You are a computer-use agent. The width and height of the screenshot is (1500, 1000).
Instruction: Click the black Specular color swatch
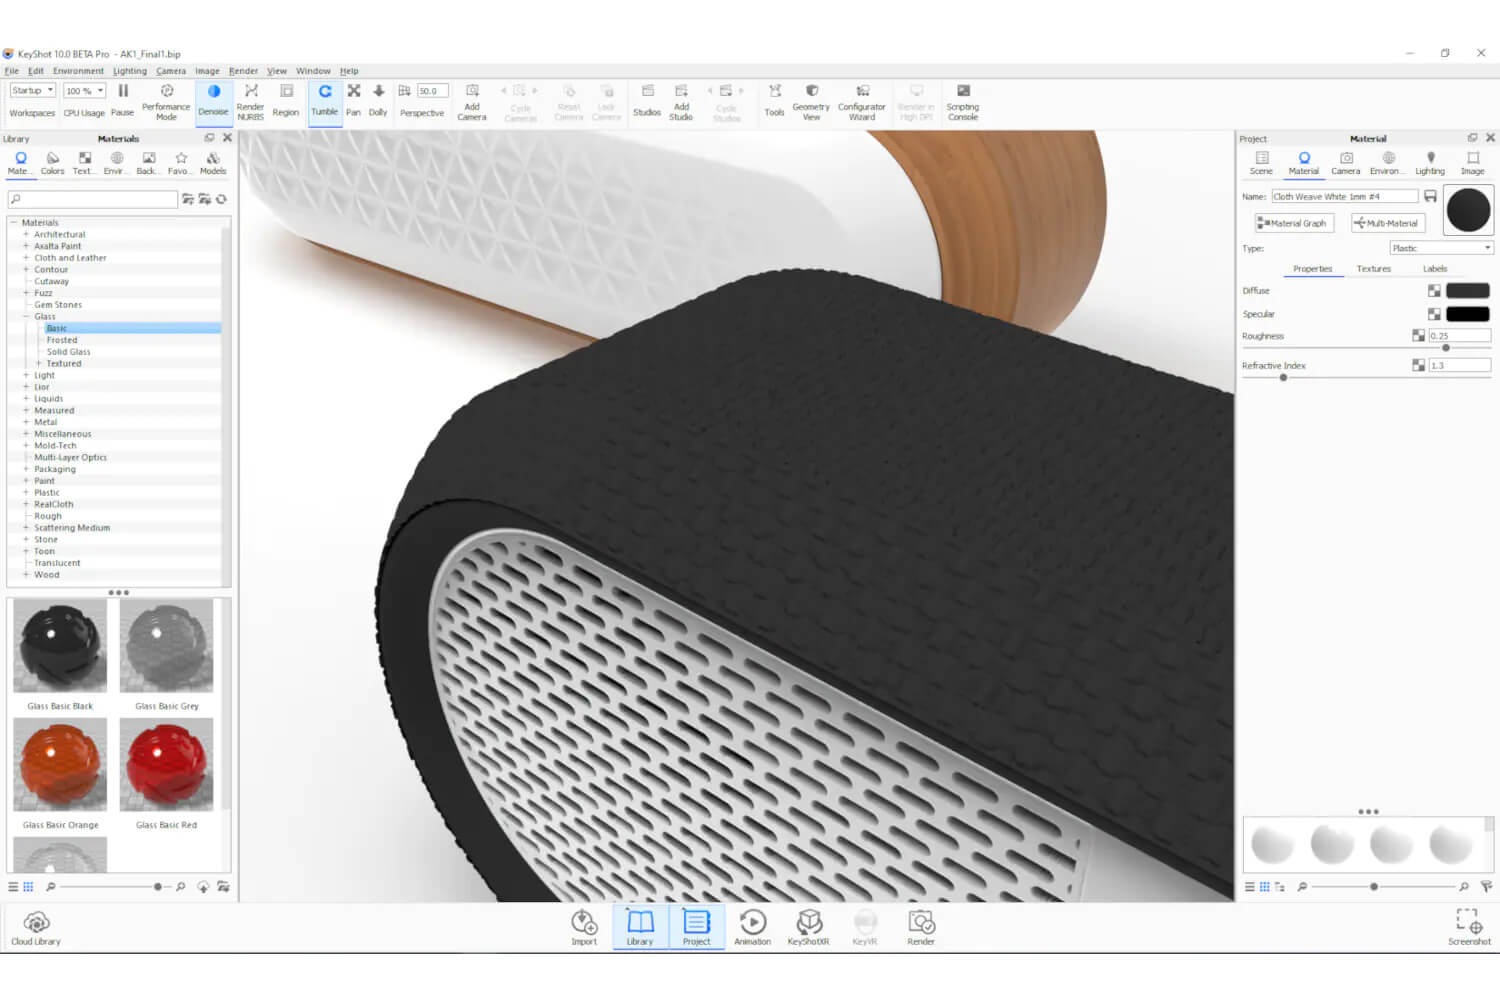point(1467,314)
